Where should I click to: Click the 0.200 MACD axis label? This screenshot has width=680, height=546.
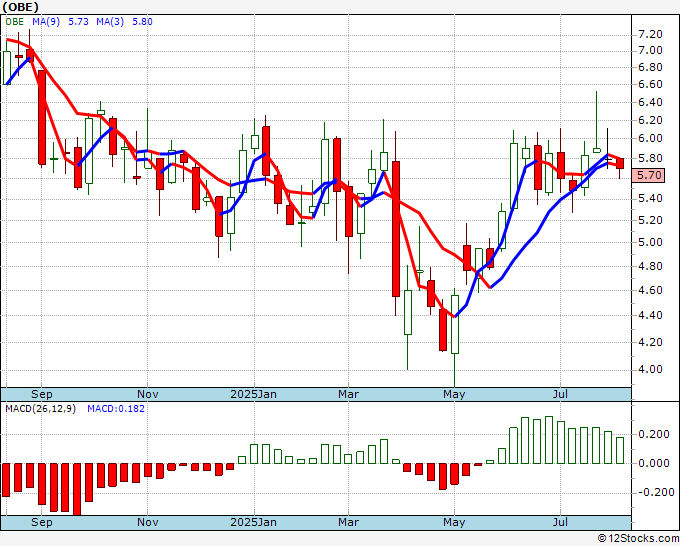tap(654, 435)
